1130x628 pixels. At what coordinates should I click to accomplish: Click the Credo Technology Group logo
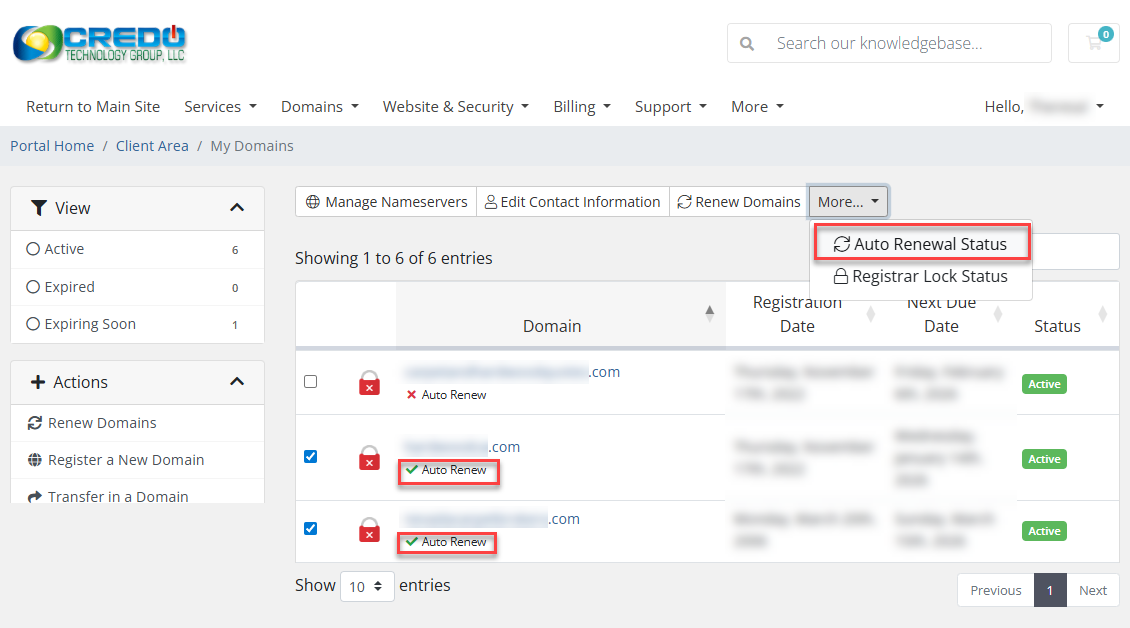pyautogui.click(x=99, y=43)
